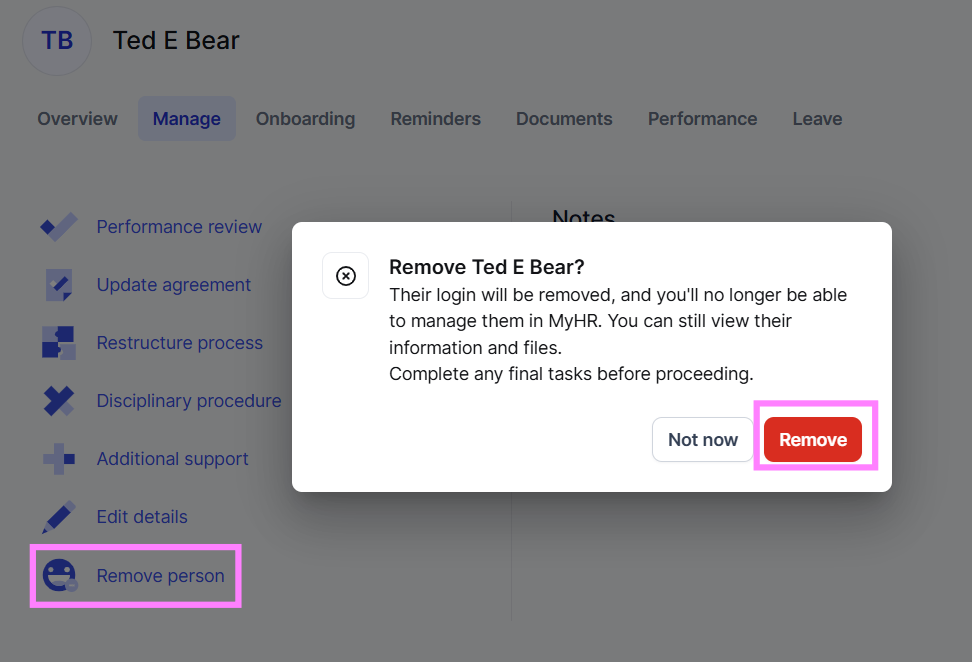This screenshot has width=972, height=662.
Task: Open the Performance tab
Action: click(702, 118)
